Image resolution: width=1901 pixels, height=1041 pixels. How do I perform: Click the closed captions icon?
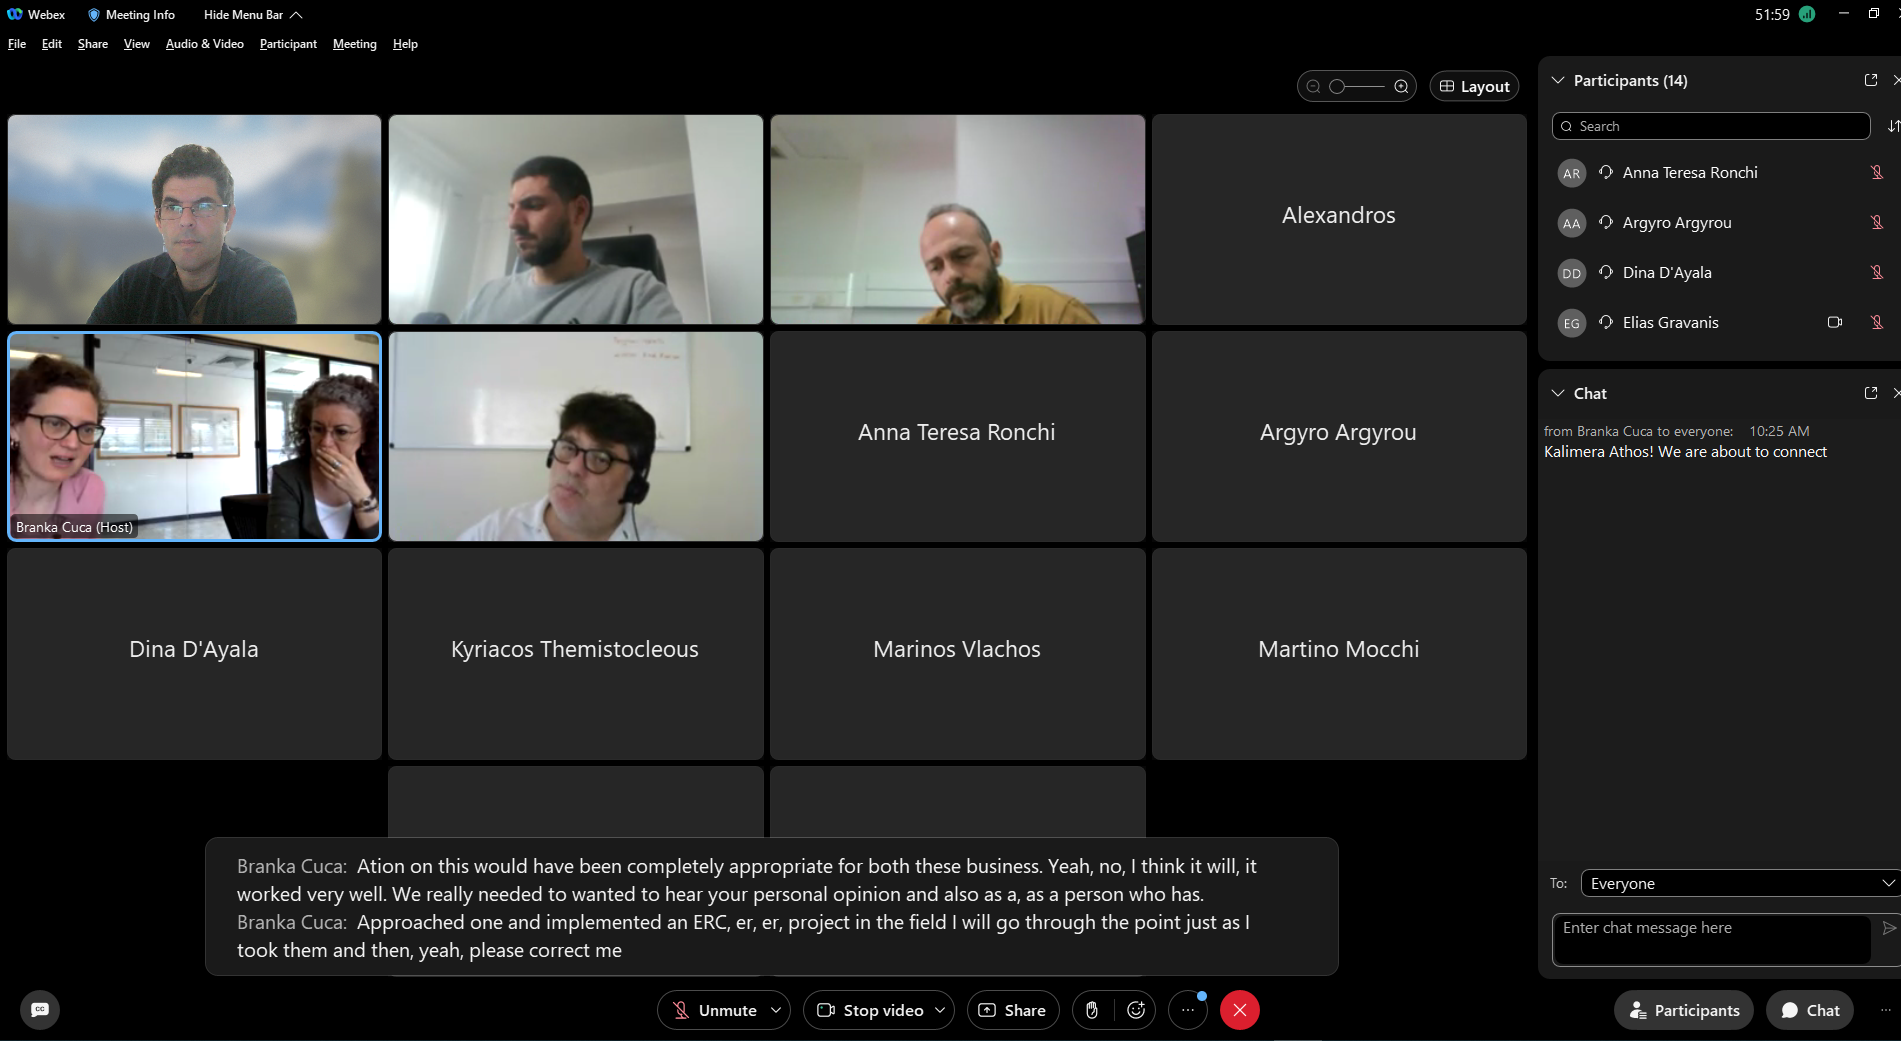pyautogui.click(x=40, y=1010)
